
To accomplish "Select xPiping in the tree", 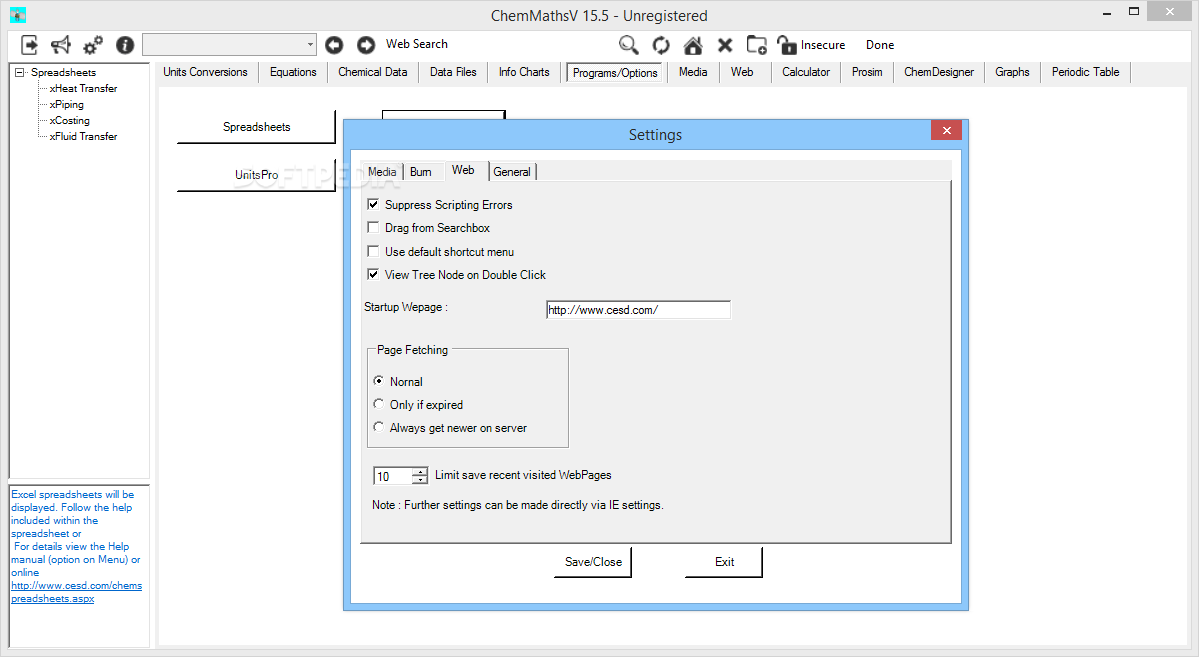I will click(67, 105).
